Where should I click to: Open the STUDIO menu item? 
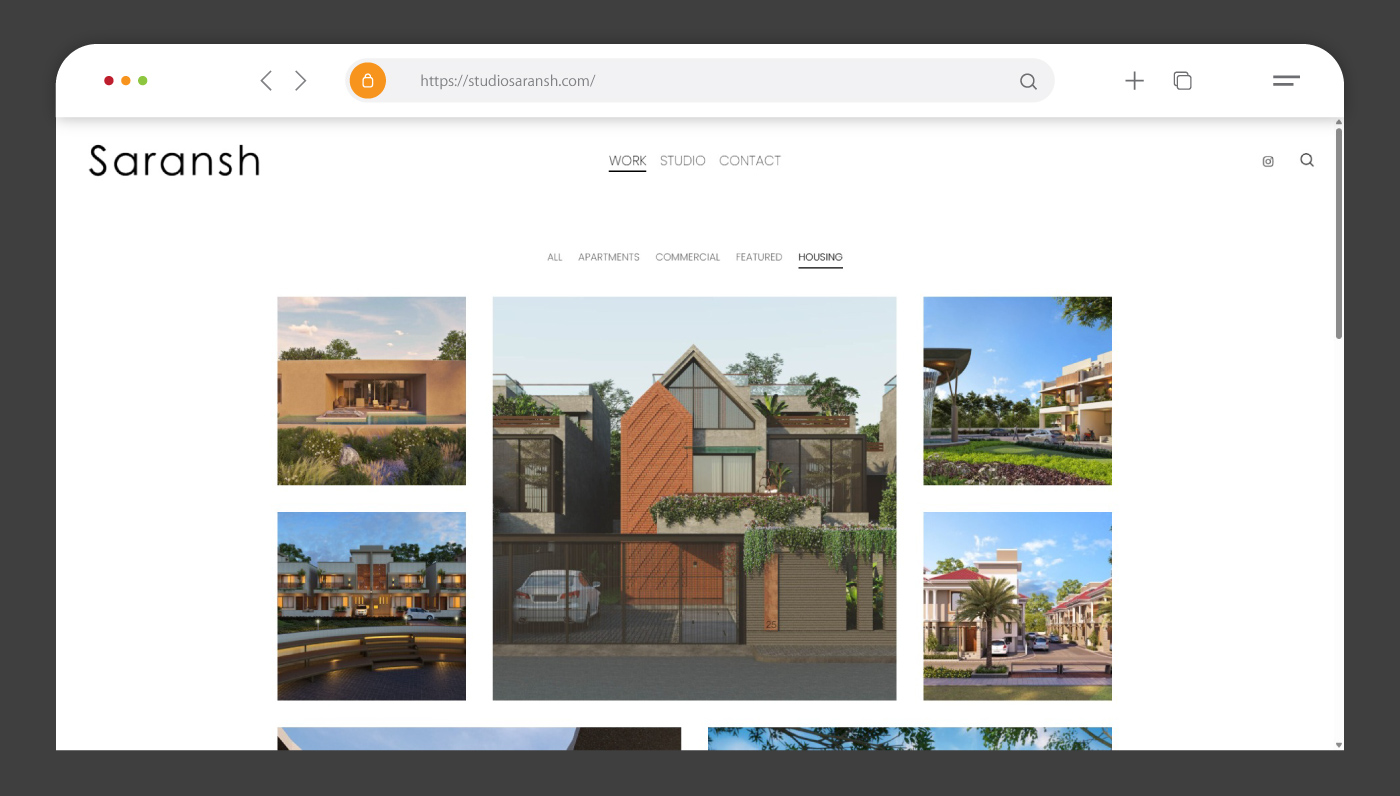pos(683,161)
